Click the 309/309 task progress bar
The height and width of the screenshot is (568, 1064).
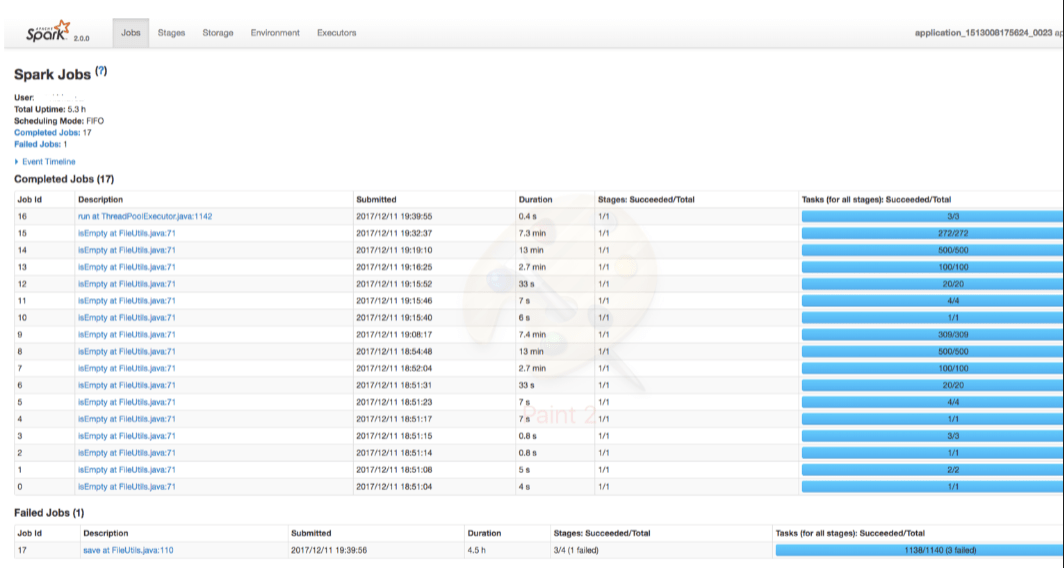point(932,335)
